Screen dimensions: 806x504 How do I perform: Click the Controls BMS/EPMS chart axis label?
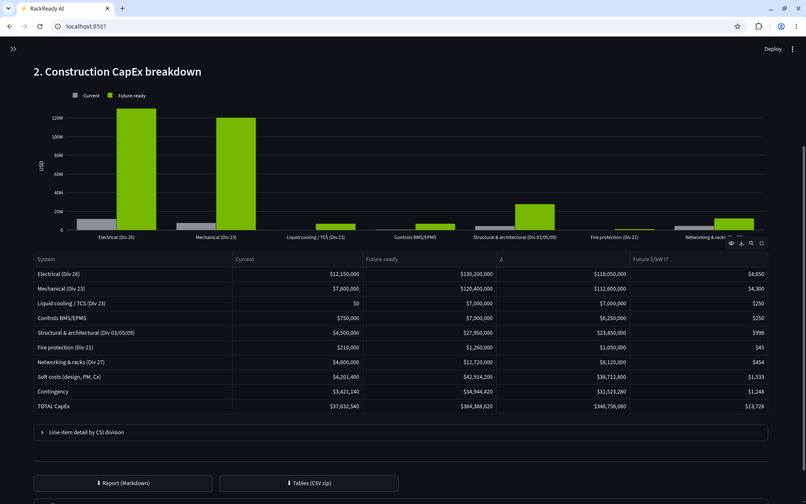pos(415,238)
